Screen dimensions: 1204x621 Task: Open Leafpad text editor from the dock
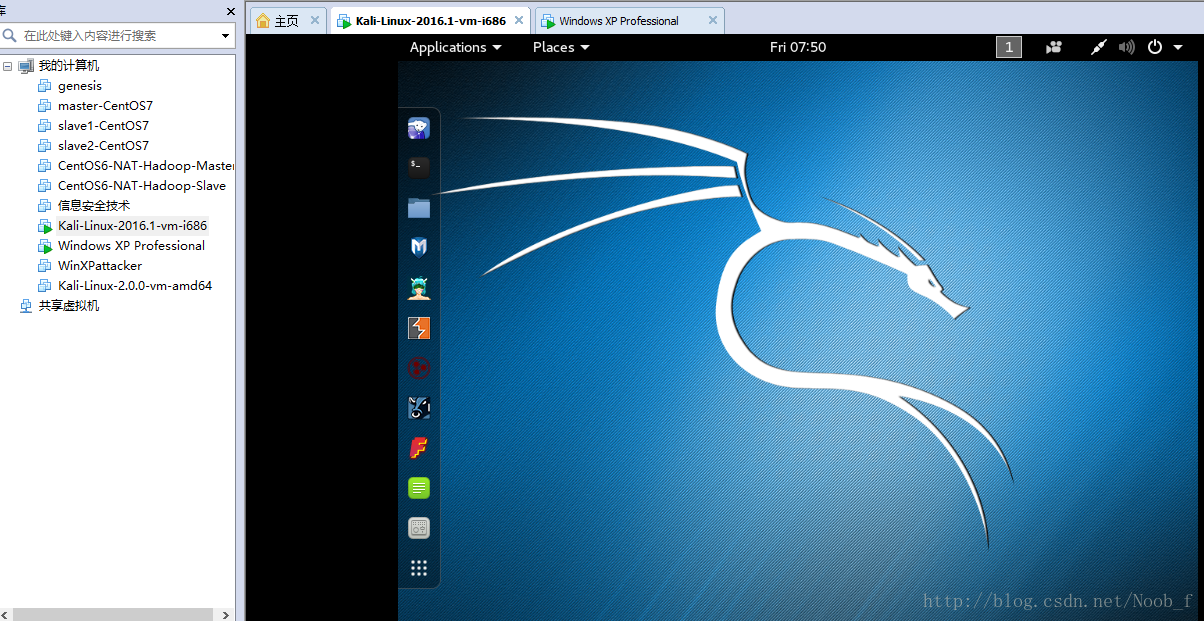click(x=419, y=488)
